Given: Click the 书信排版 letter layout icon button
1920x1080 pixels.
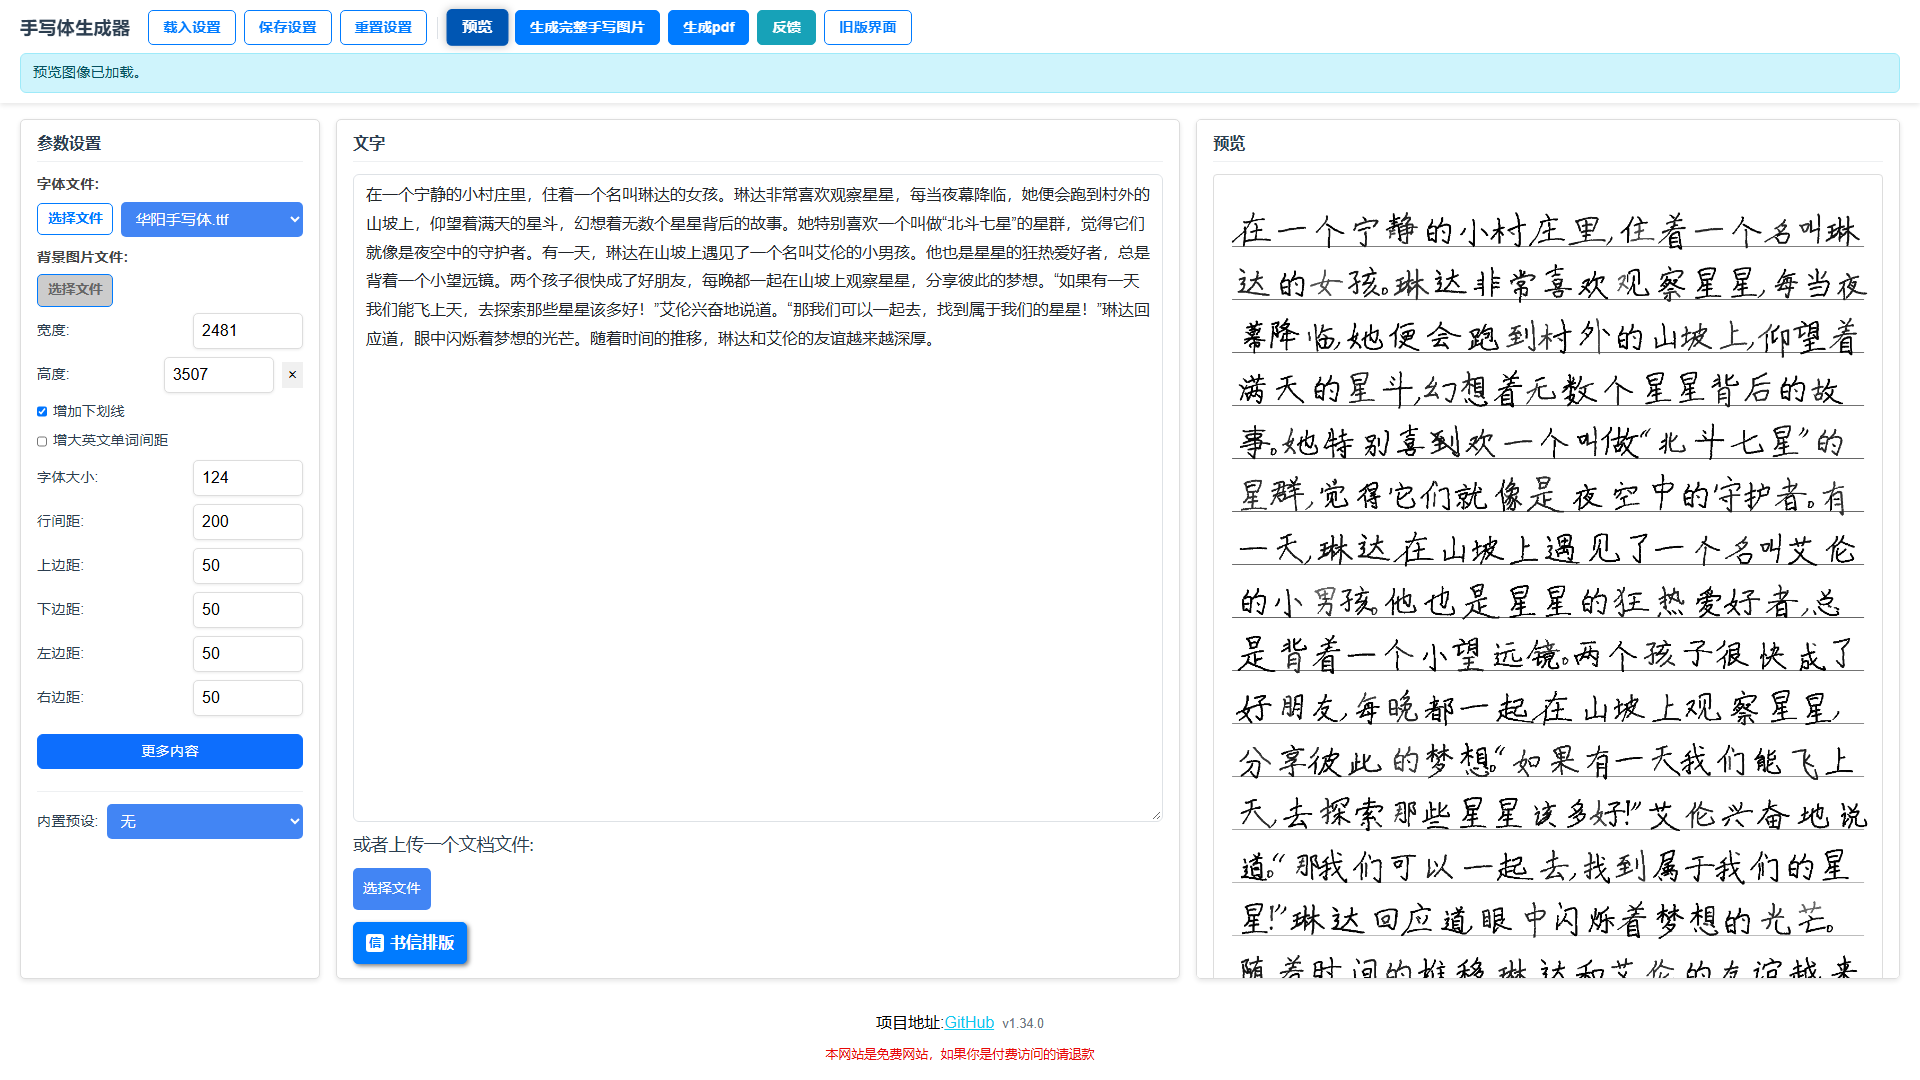Looking at the screenshot, I should (410, 943).
